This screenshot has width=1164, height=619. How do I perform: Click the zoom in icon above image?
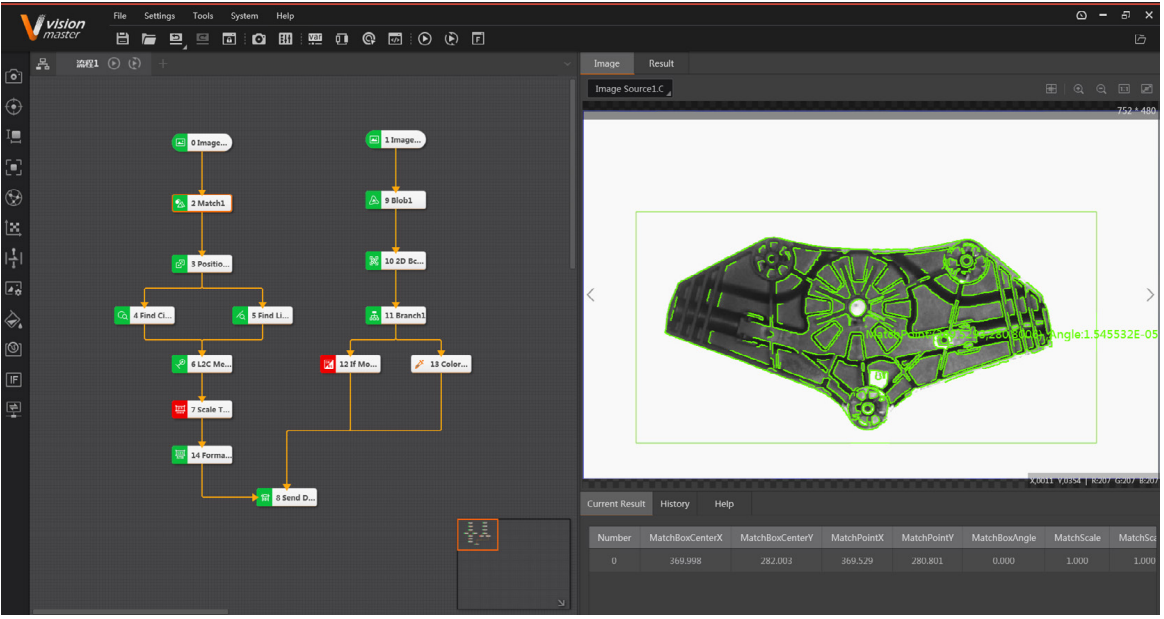pyautogui.click(x=1079, y=89)
